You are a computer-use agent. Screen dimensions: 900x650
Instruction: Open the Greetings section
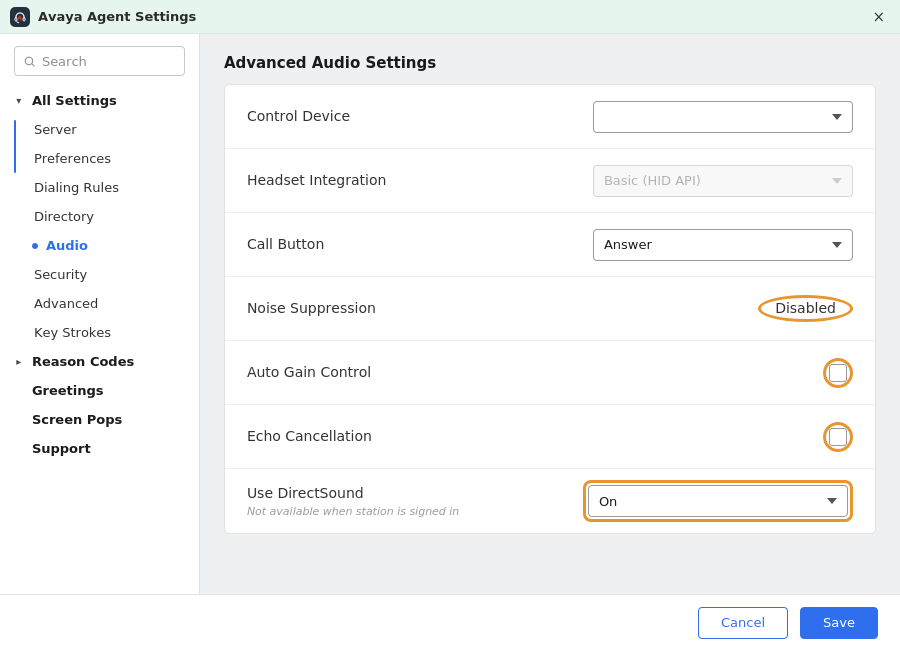pyautogui.click(x=68, y=390)
